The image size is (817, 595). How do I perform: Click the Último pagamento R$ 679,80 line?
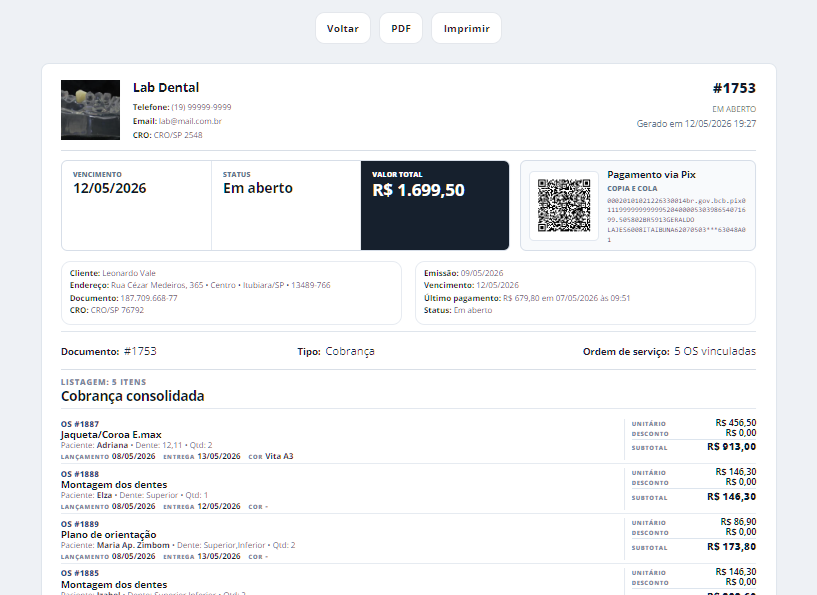(527, 298)
